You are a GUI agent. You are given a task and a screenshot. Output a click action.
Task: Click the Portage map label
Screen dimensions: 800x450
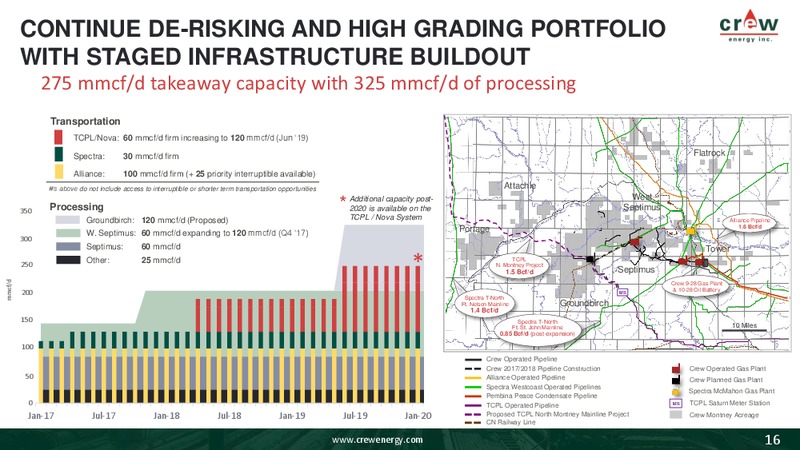474,229
